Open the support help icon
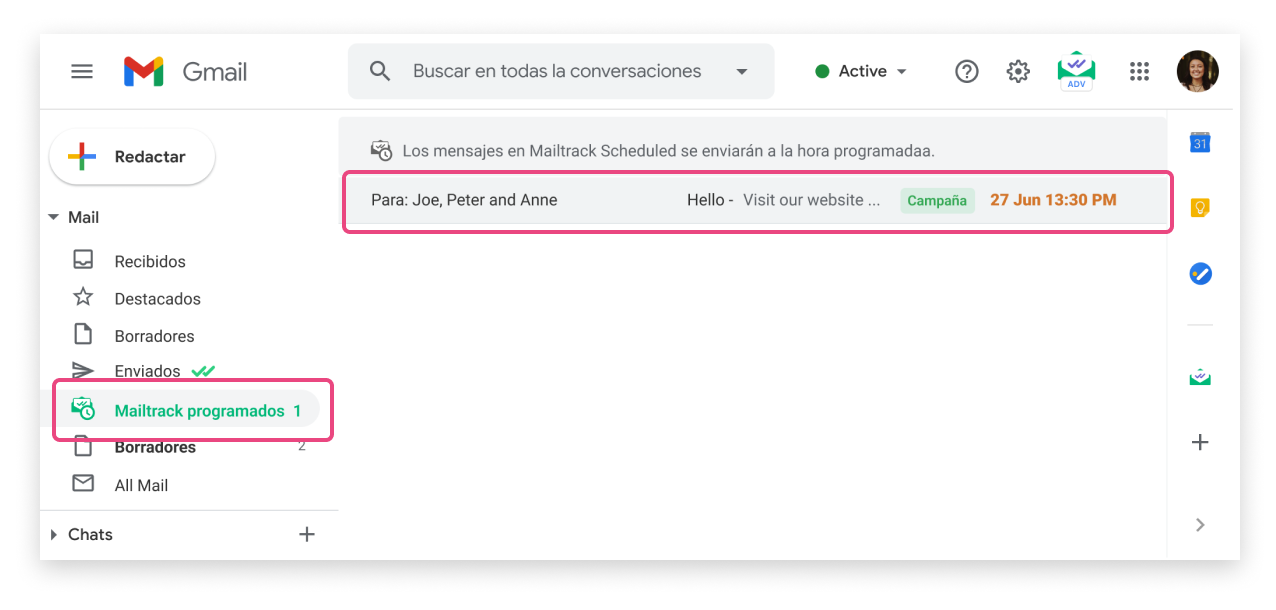1276x610 pixels. click(x=966, y=71)
